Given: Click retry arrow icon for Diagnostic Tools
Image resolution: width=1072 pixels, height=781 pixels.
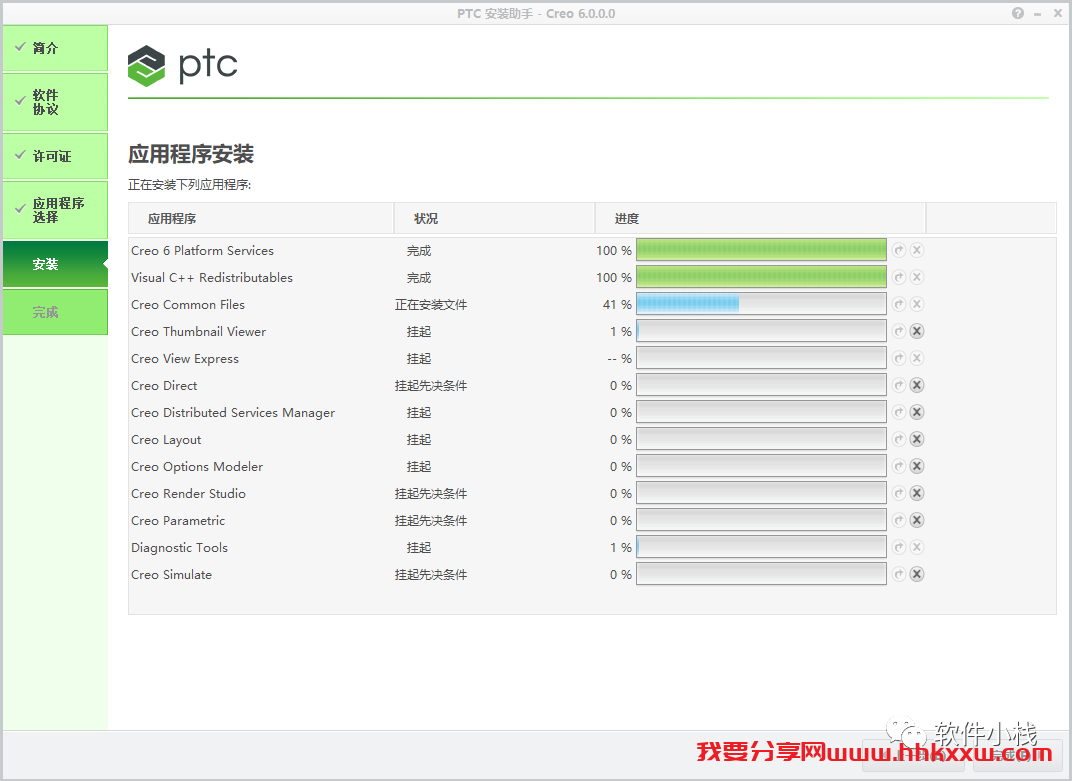Looking at the screenshot, I should pyautogui.click(x=899, y=547).
